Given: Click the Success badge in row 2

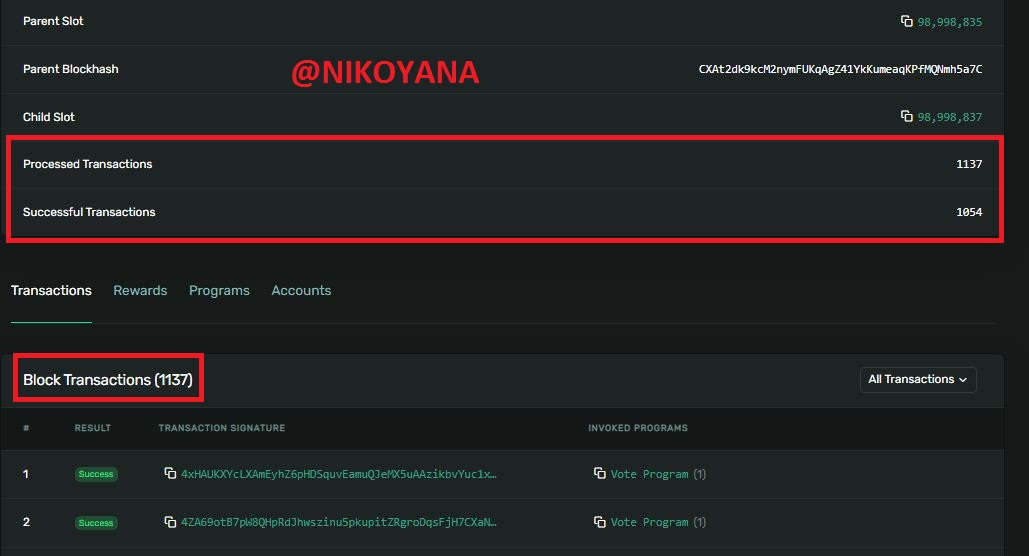Looking at the screenshot, I should pyautogui.click(x=96, y=523).
